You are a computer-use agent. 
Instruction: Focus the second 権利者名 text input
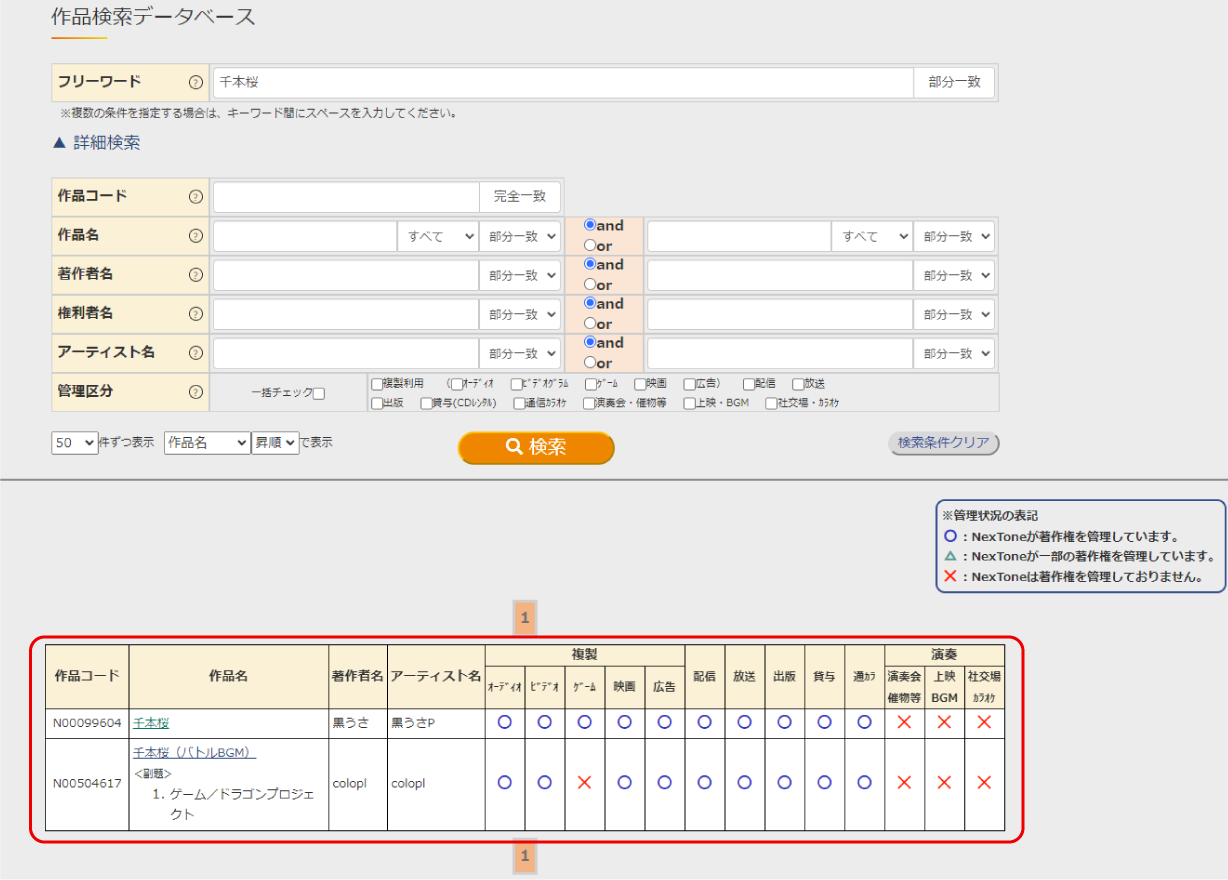(780, 314)
